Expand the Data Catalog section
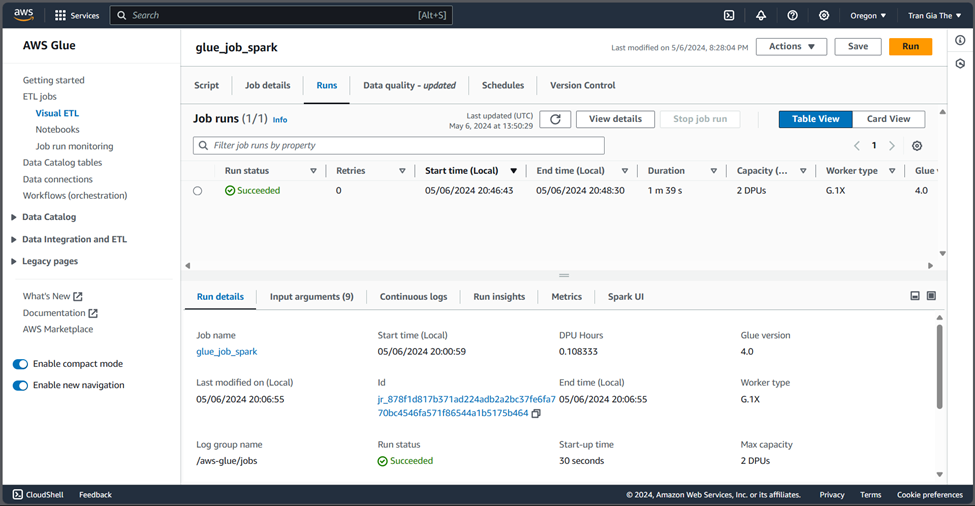 click(14, 217)
